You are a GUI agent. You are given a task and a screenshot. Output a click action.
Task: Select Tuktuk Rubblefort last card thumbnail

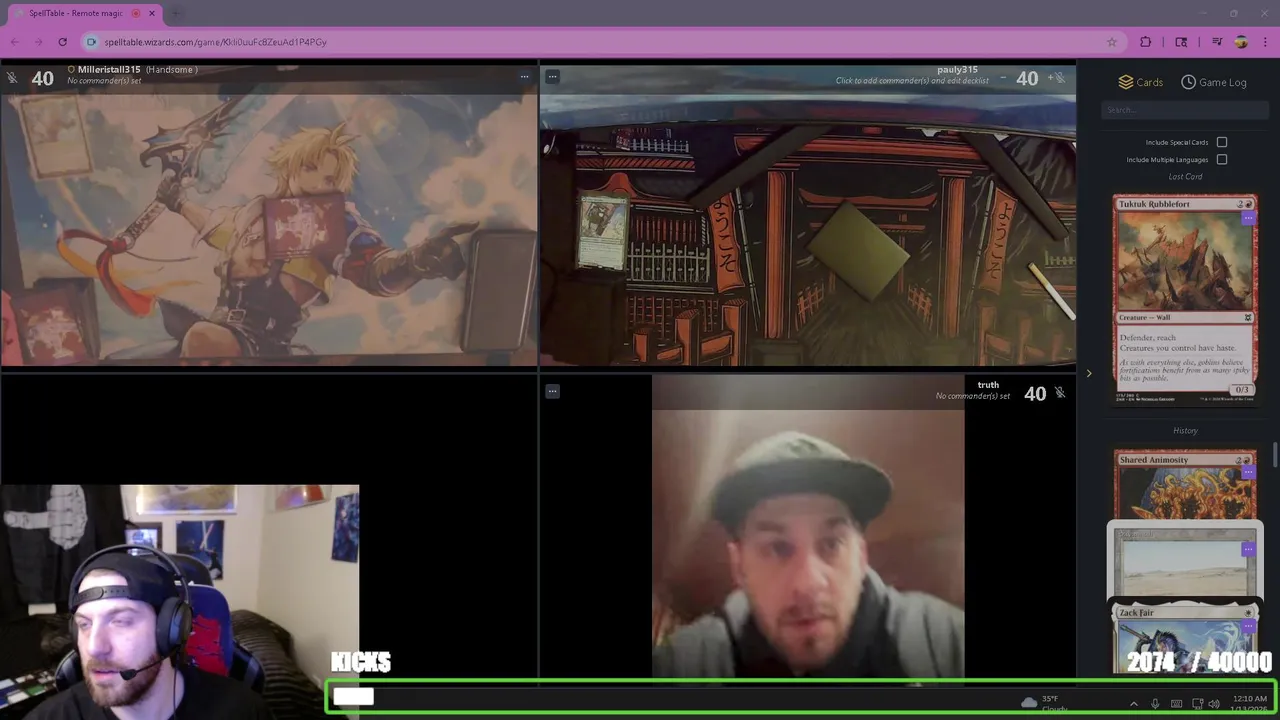1185,300
